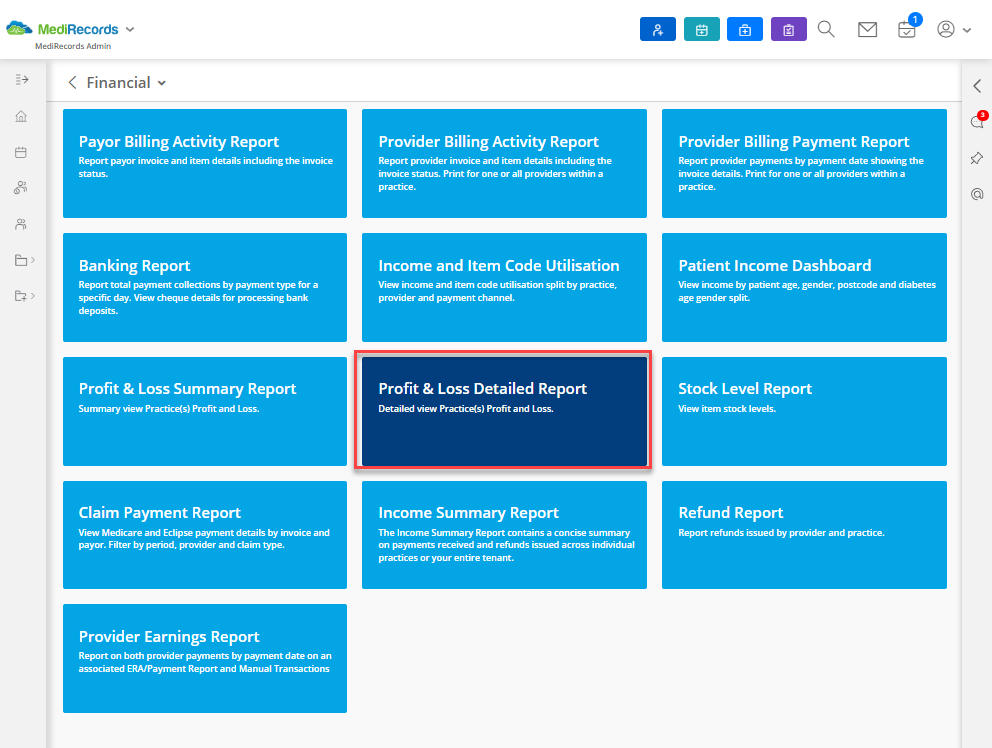Open Provider Billing Activity Report tile
Image resolution: width=992 pixels, height=748 pixels.
[x=504, y=163]
